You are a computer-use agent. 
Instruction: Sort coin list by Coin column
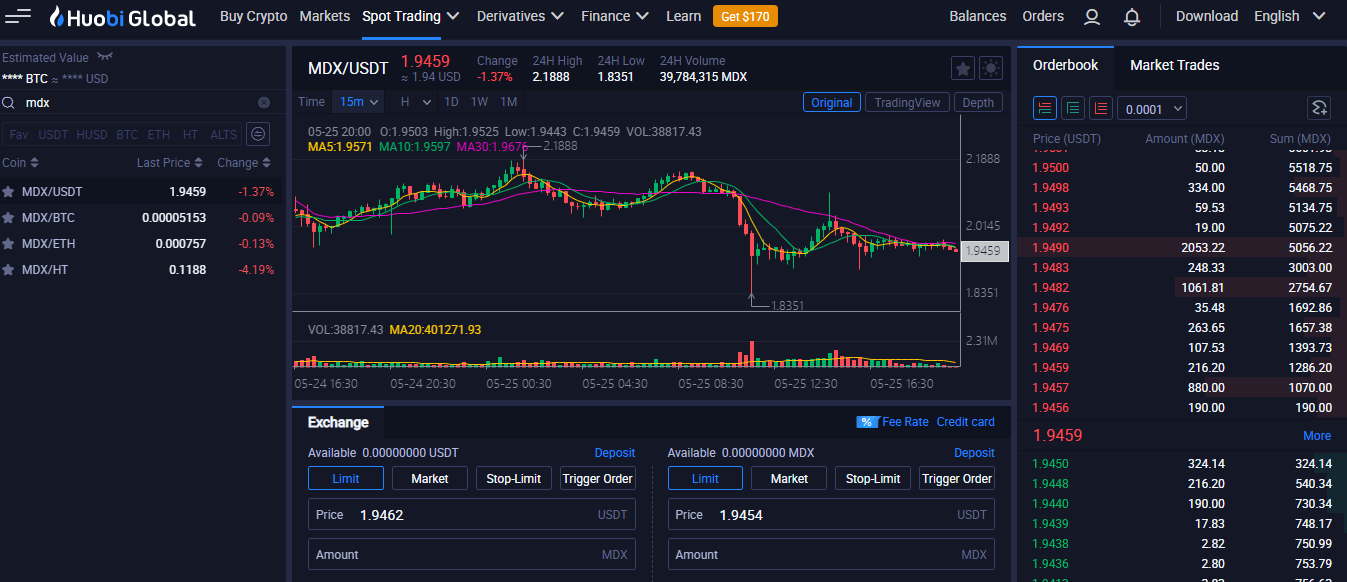coord(20,163)
